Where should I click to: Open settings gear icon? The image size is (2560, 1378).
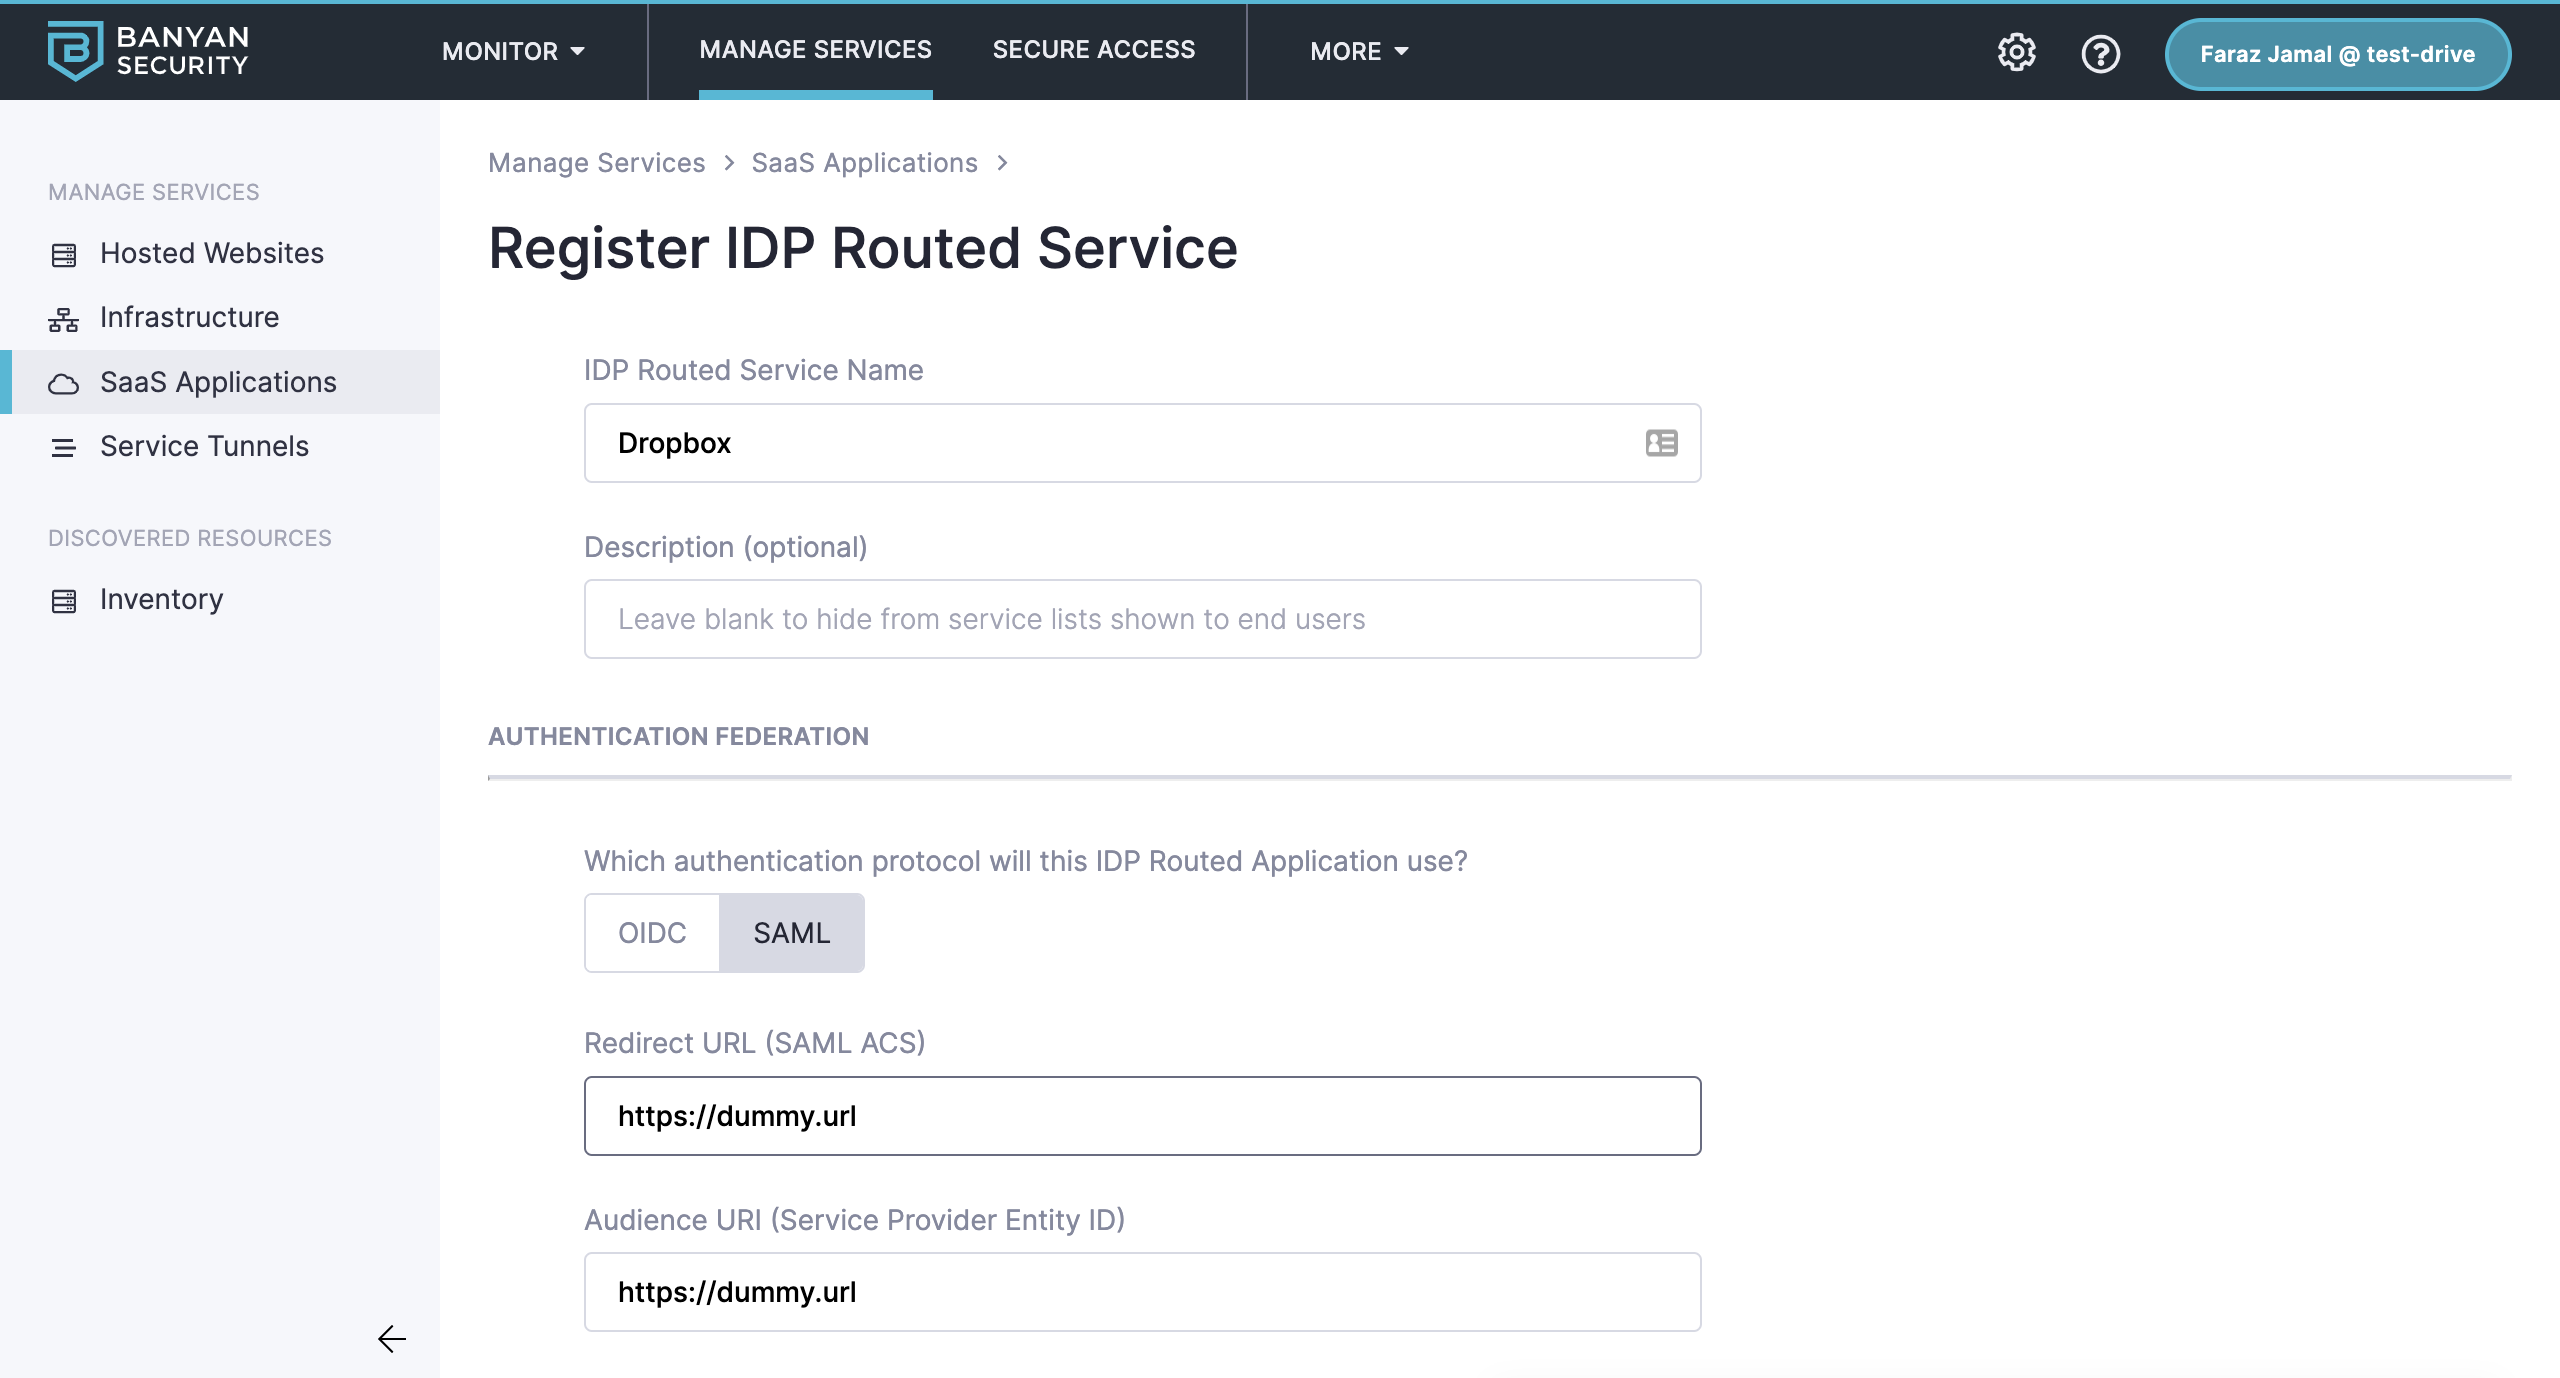tap(2016, 53)
